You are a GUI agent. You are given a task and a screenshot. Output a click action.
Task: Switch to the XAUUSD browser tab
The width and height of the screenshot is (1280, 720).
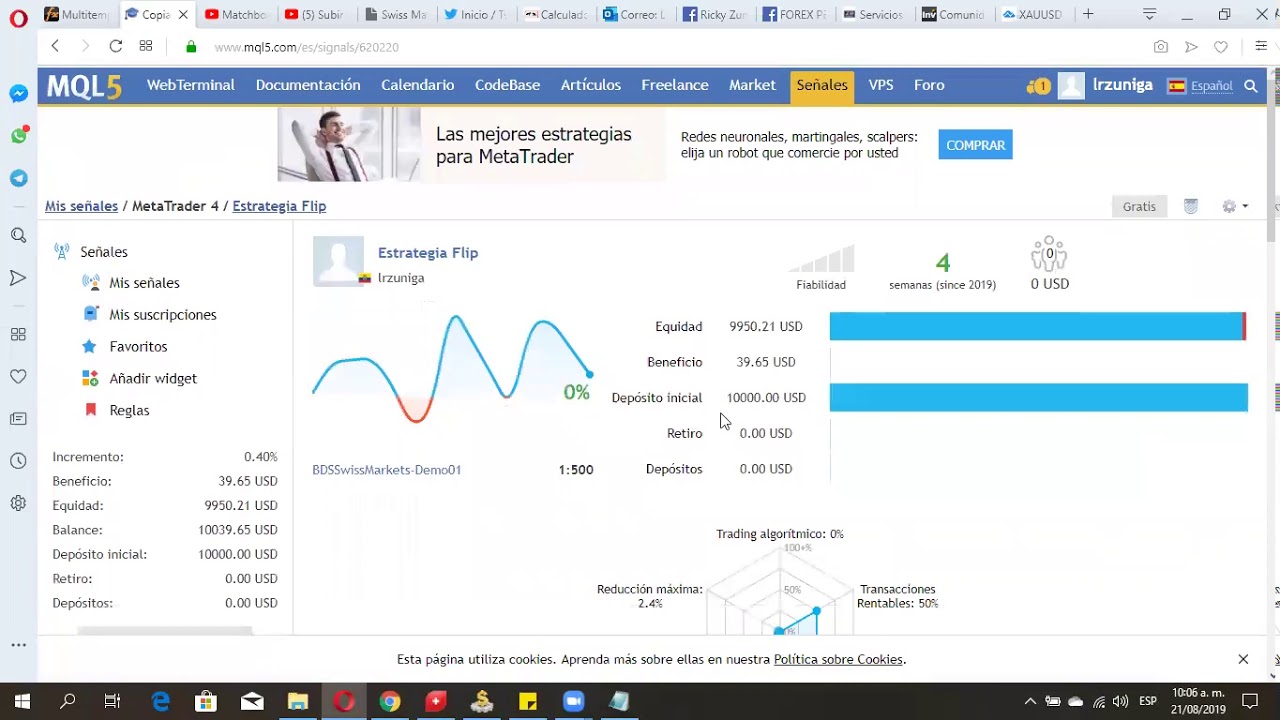[1032, 14]
